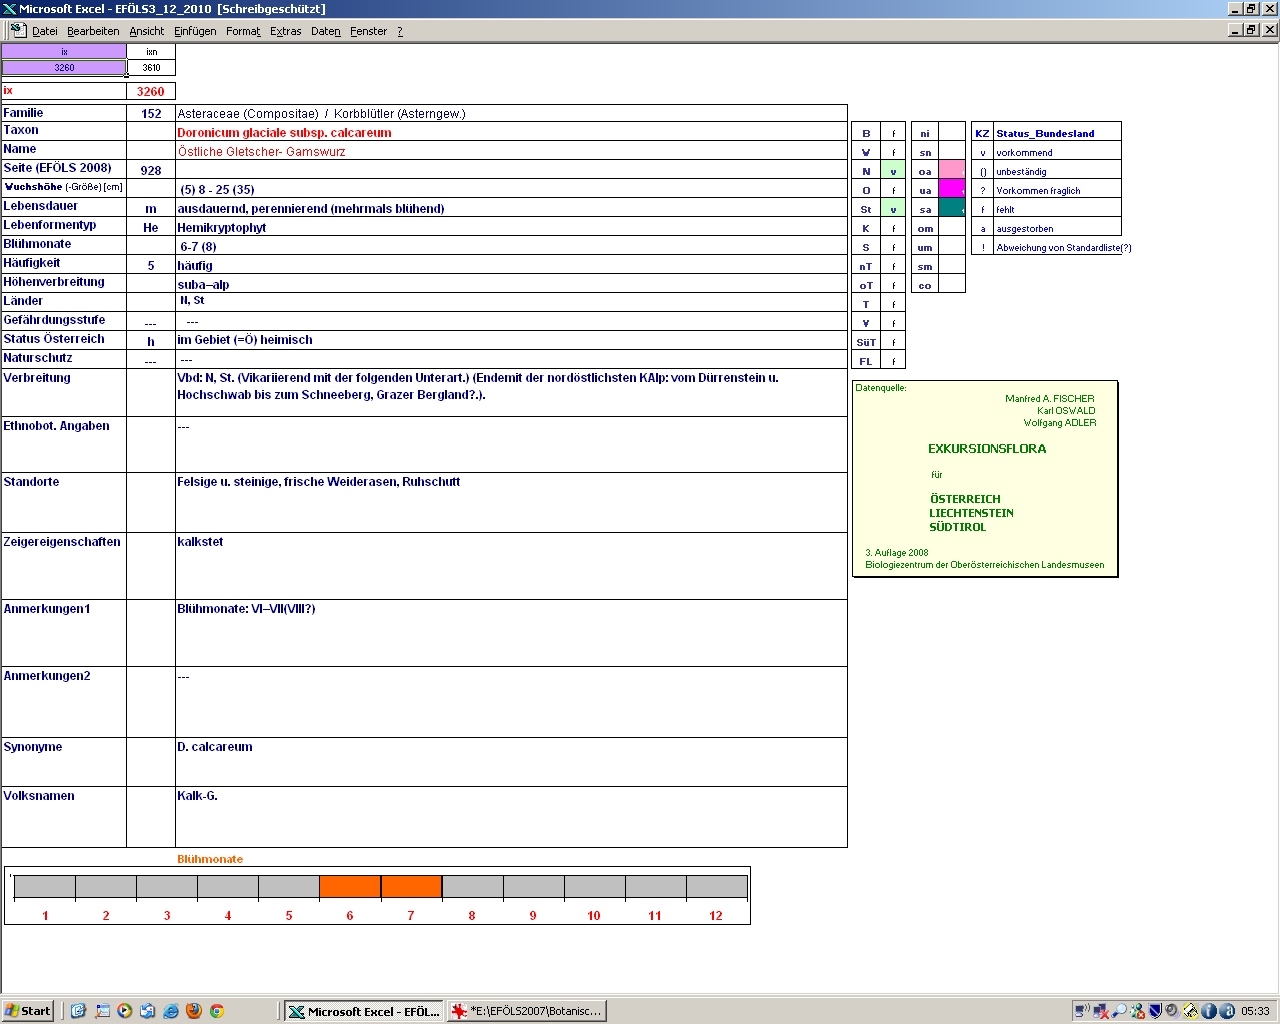Open the Messenger tray icon

coord(1137,1011)
